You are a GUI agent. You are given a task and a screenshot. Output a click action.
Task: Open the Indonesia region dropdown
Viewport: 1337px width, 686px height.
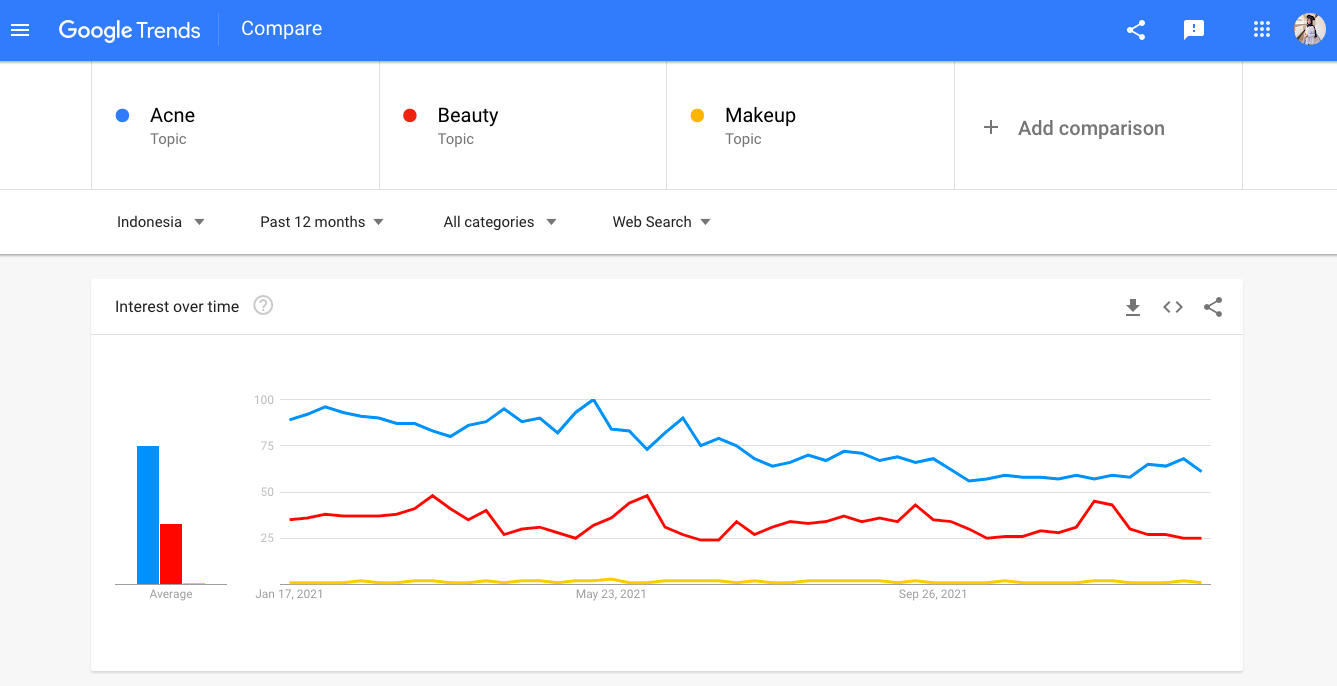161,221
